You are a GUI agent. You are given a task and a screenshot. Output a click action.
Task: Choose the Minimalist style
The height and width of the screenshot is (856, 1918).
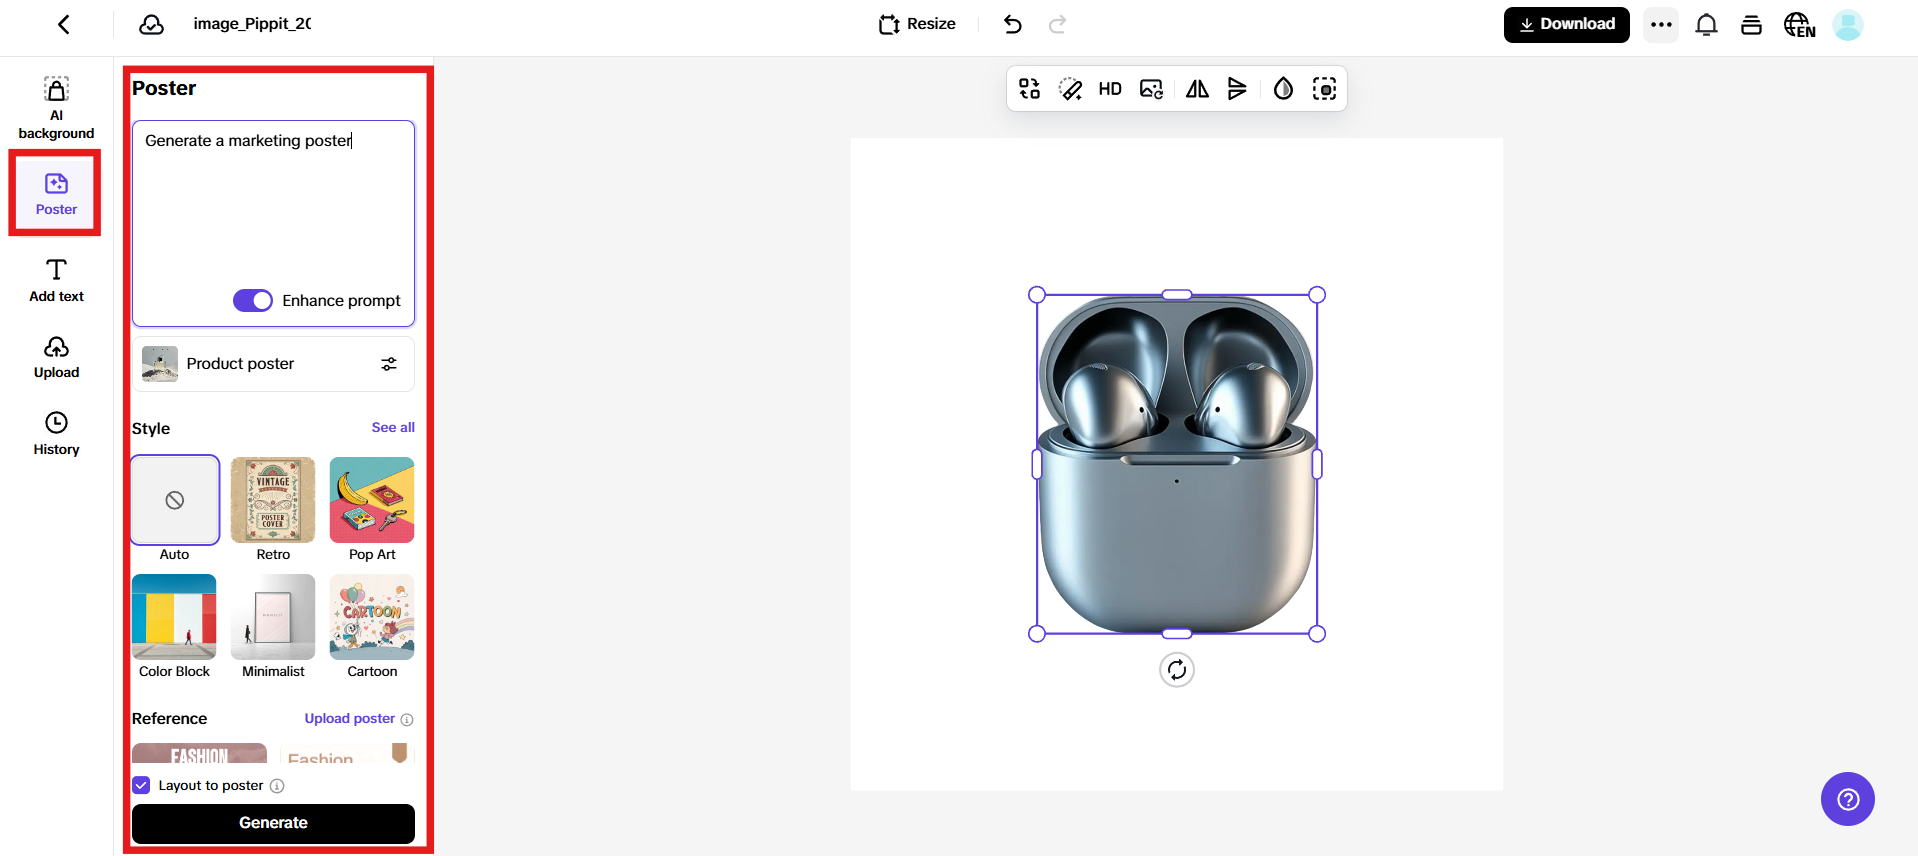pyautogui.click(x=273, y=626)
